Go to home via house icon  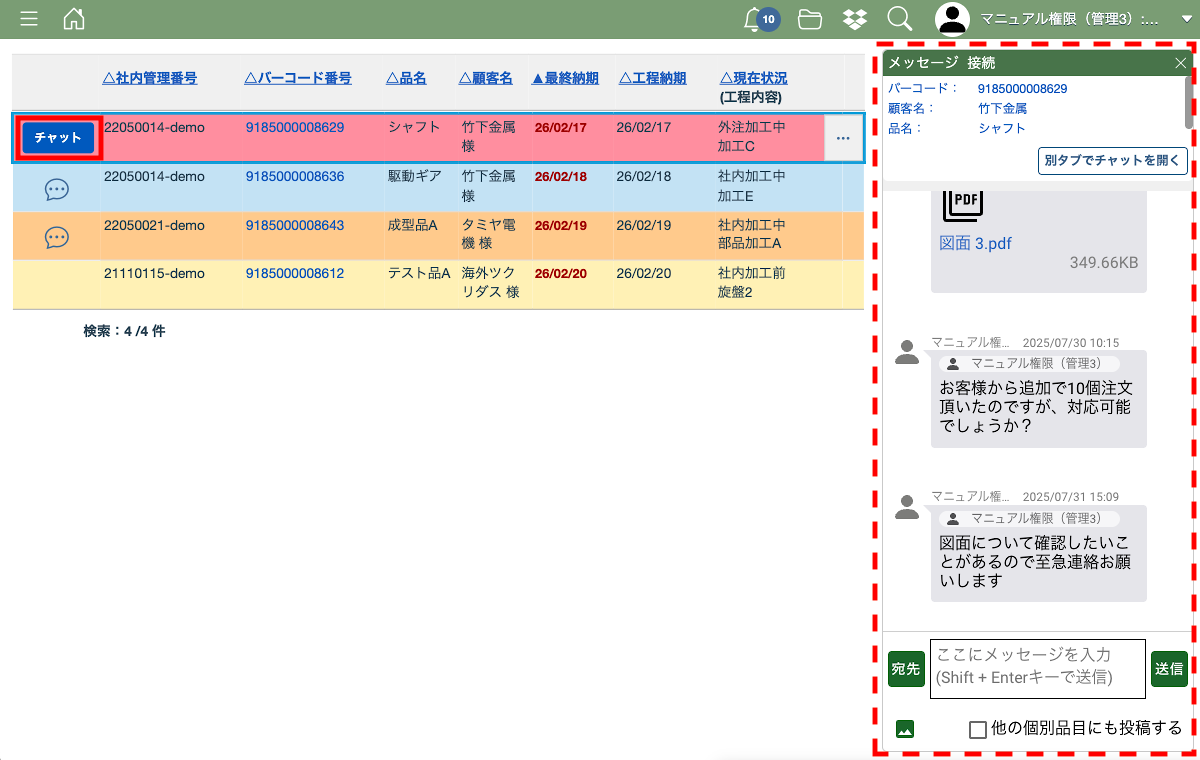[x=74, y=19]
